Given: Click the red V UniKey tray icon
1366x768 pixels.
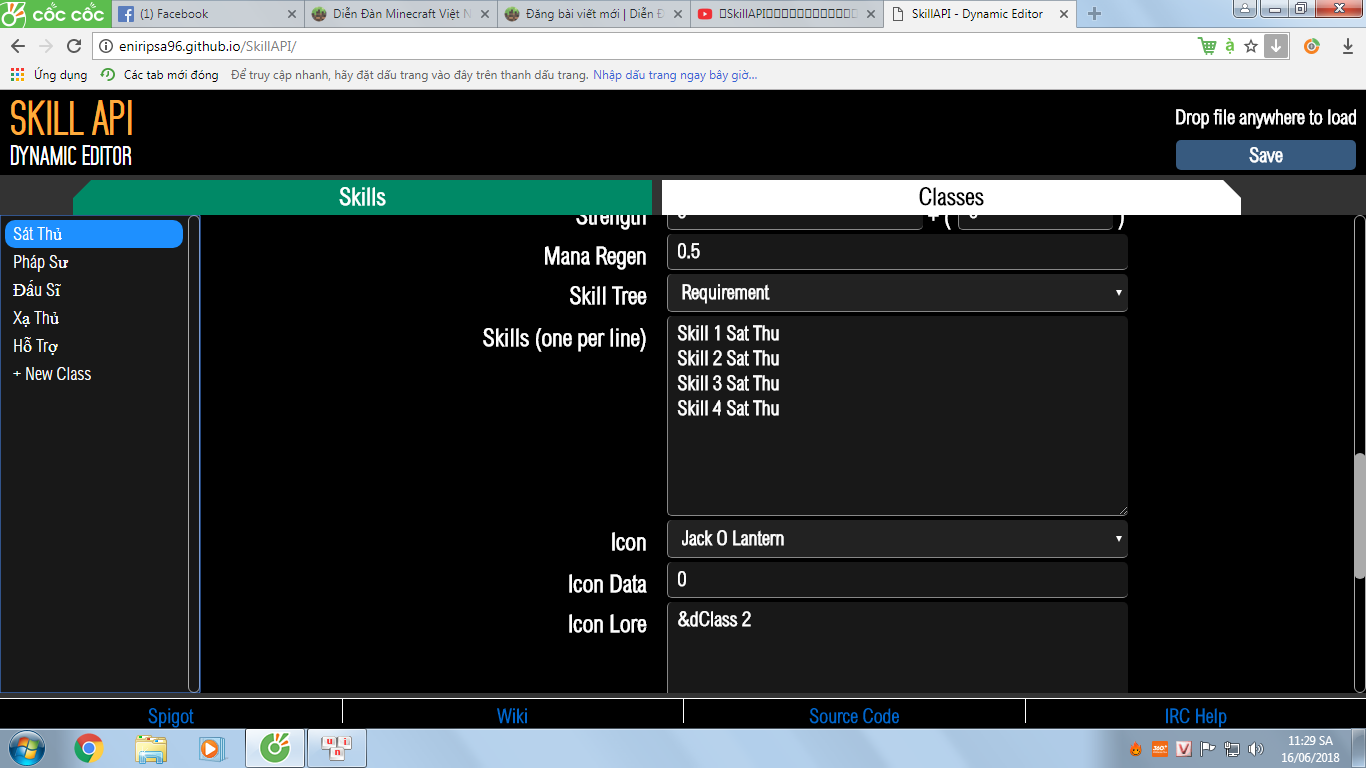Looking at the screenshot, I should click(x=1184, y=749).
